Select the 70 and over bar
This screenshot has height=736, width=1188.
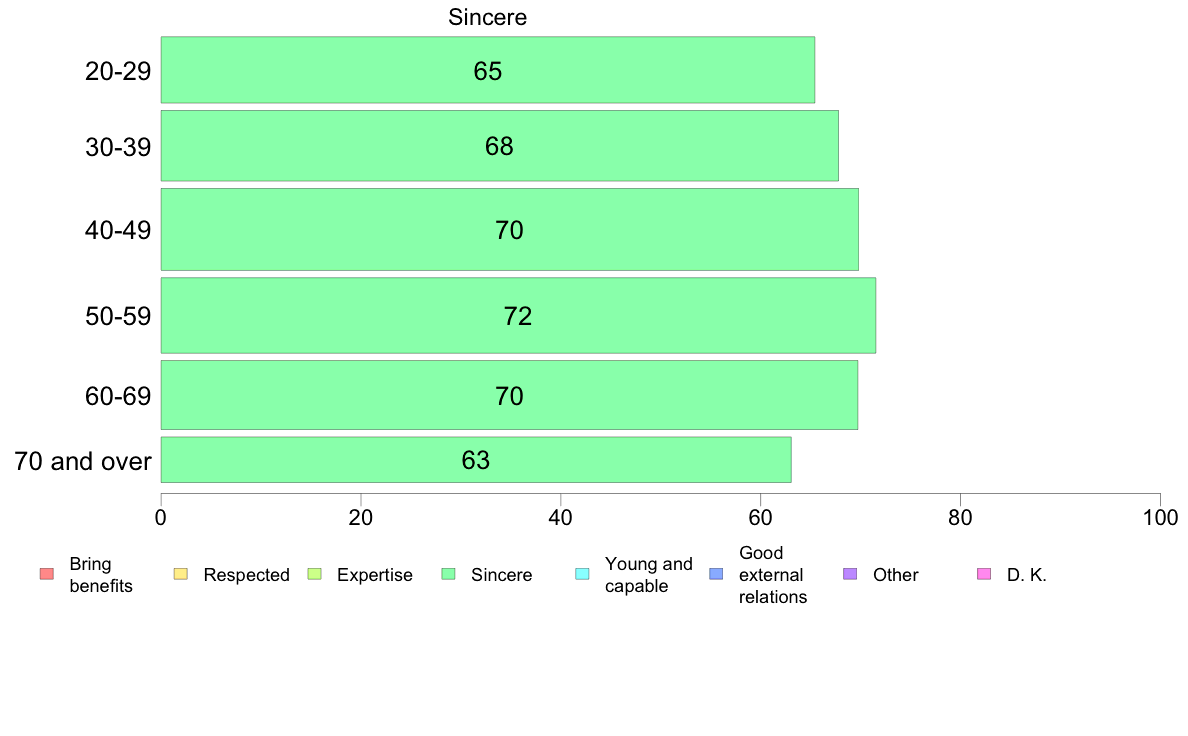tap(476, 459)
